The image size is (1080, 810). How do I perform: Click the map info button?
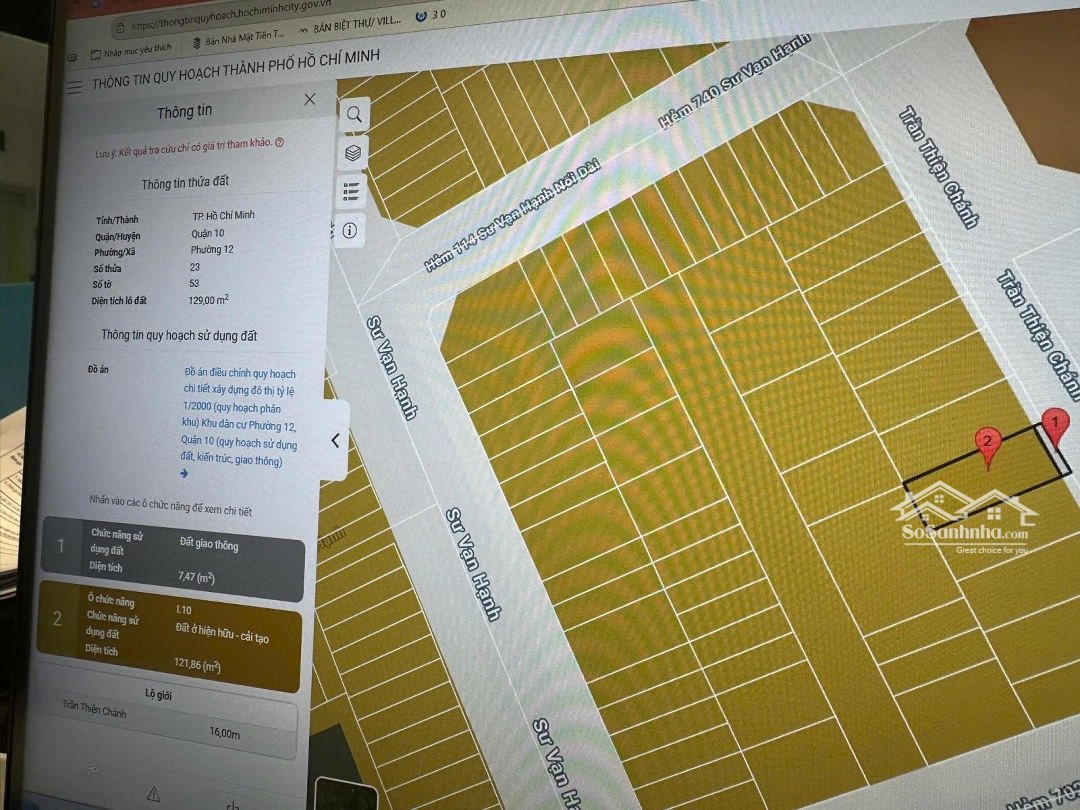[x=351, y=231]
